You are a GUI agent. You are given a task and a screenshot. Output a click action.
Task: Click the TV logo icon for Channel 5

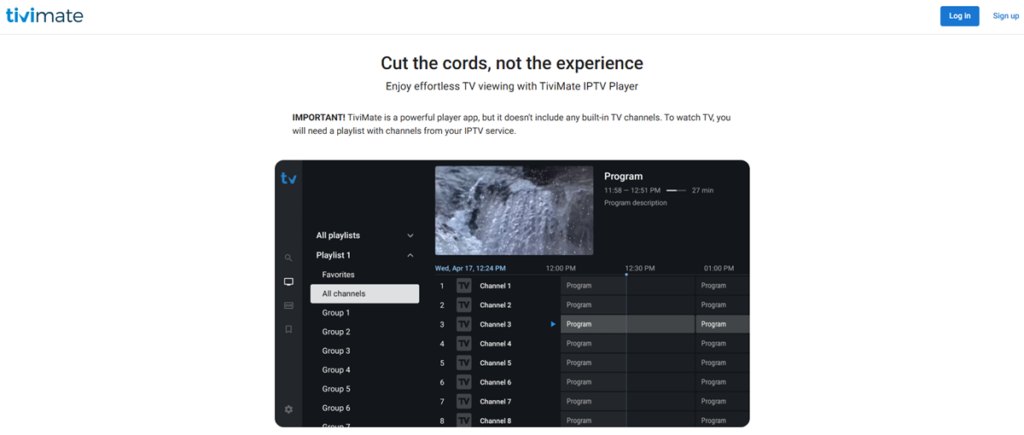coord(464,363)
